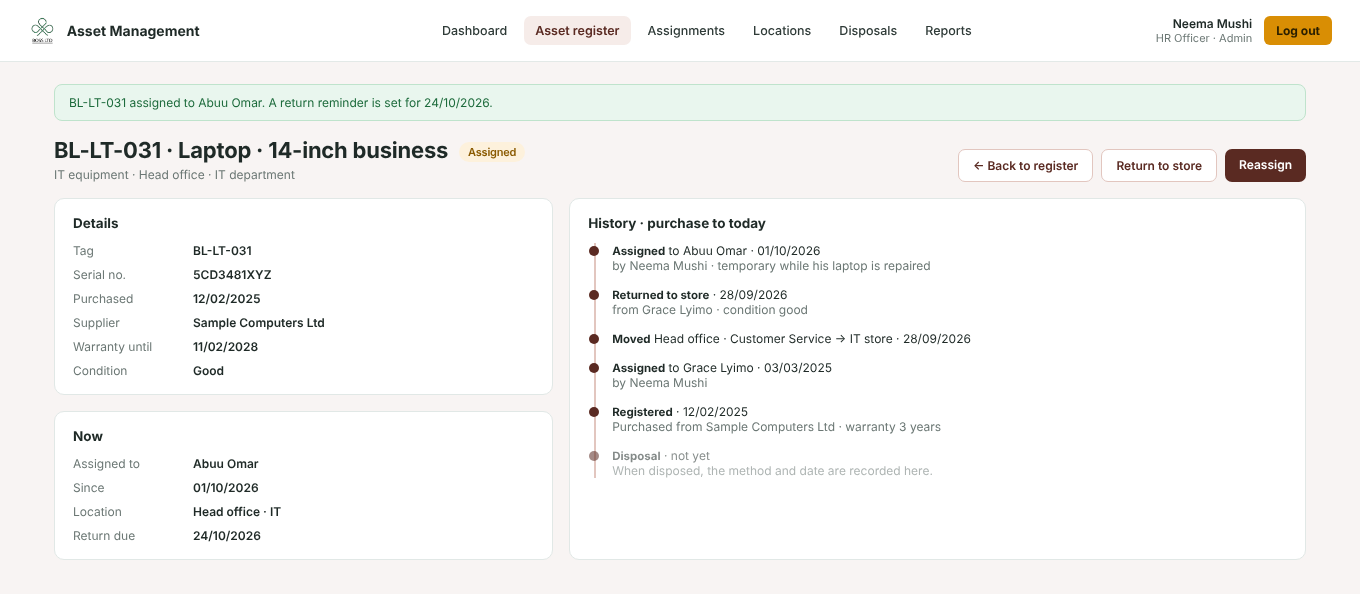Click the greyed Disposal timeline dot
Screen dimensions: 1360x594
594,456
